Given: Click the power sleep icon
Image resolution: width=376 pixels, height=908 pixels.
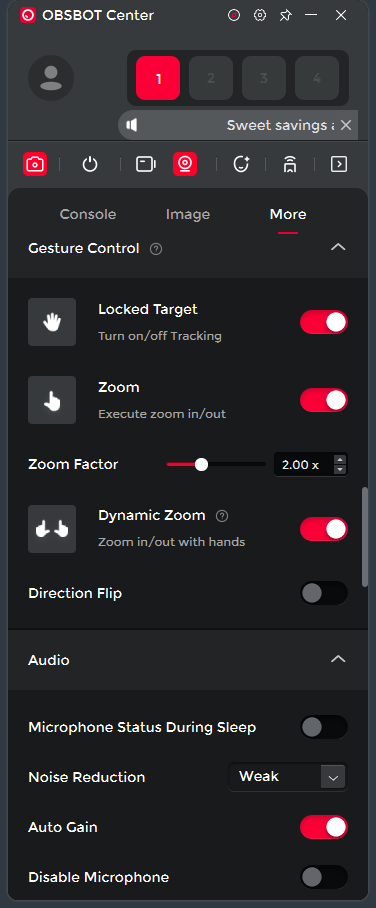Looking at the screenshot, I should [90, 164].
